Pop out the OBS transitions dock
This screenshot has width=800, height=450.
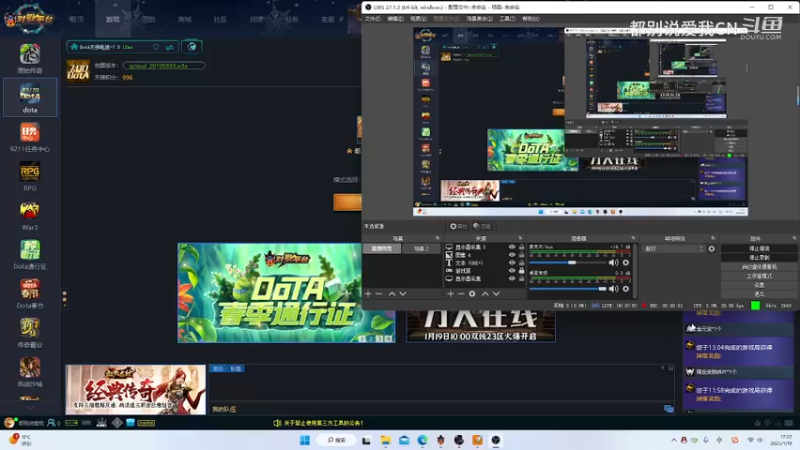click(x=713, y=238)
